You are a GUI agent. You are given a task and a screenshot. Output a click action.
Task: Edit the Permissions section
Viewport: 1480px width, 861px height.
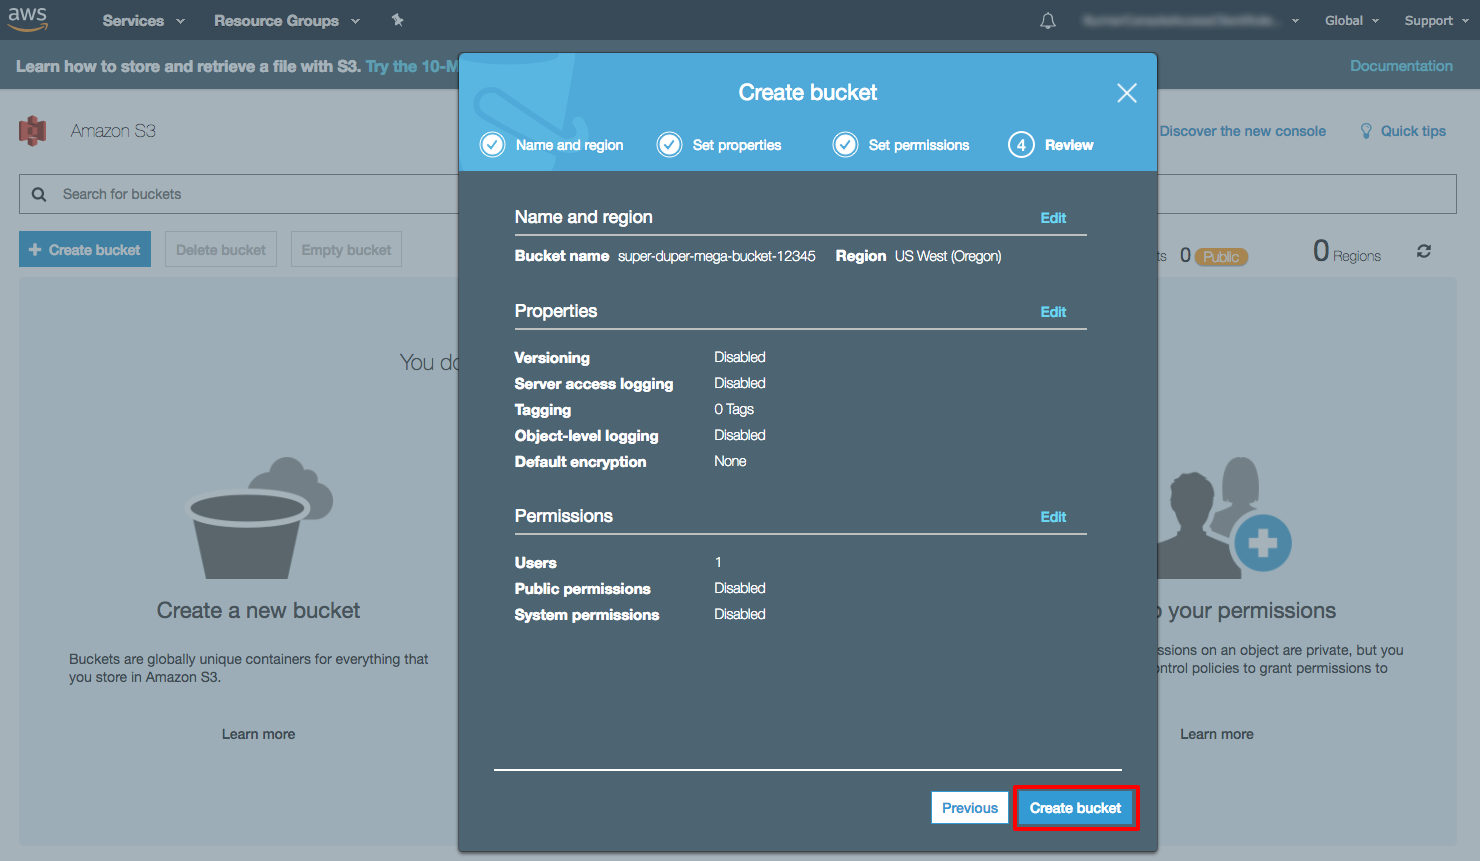click(1053, 517)
